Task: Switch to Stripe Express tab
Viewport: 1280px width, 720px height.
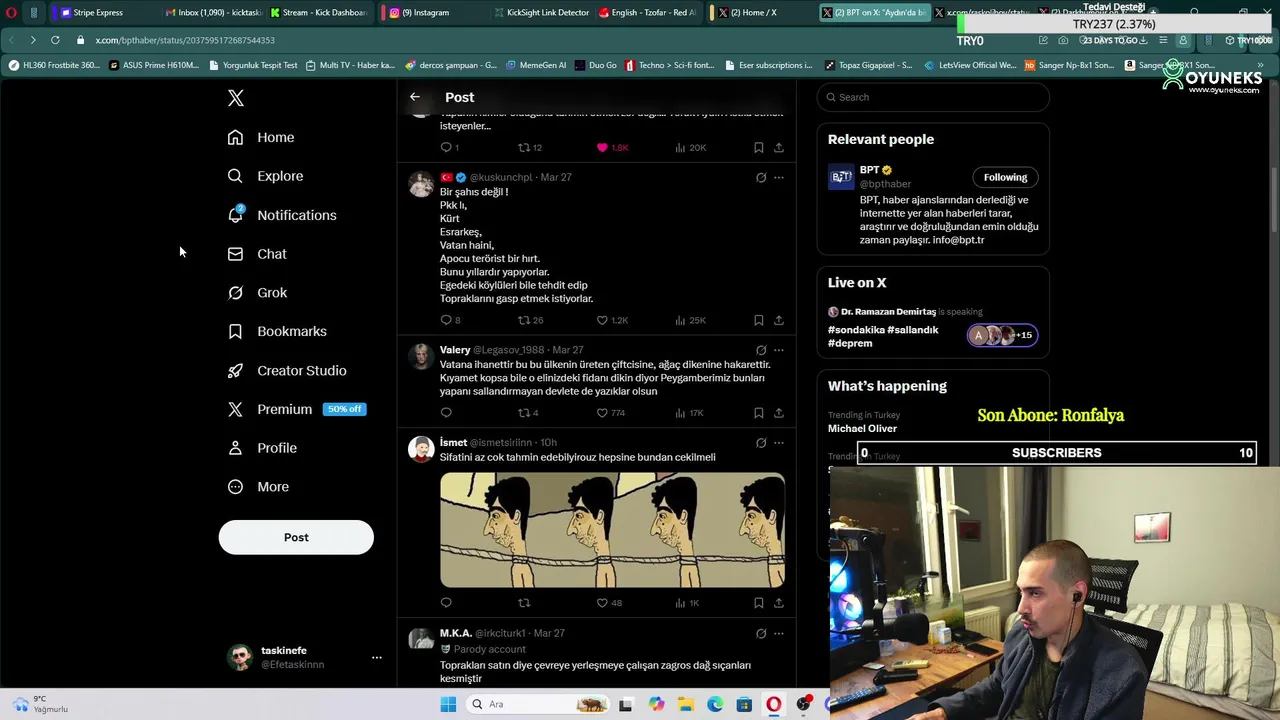Action: pyautogui.click(x=98, y=12)
